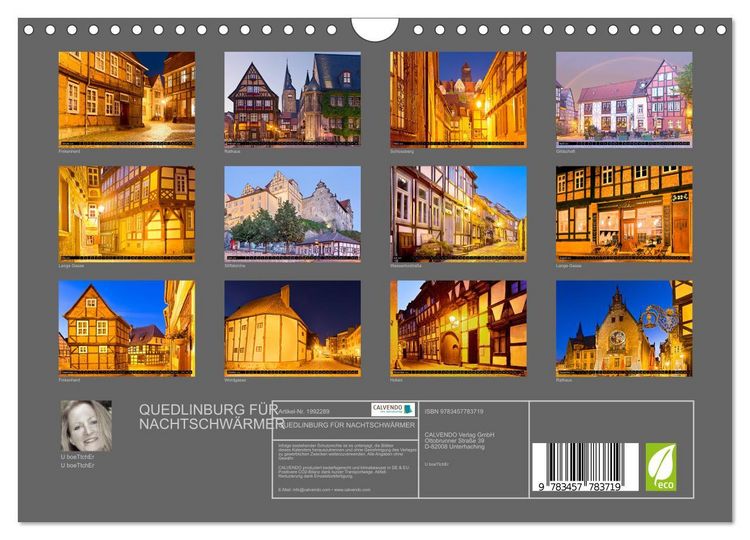Viewport: 750px width, 540px height.
Task: Click the CALVENDO Verlag GmbH address line
Action: point(460,435)
